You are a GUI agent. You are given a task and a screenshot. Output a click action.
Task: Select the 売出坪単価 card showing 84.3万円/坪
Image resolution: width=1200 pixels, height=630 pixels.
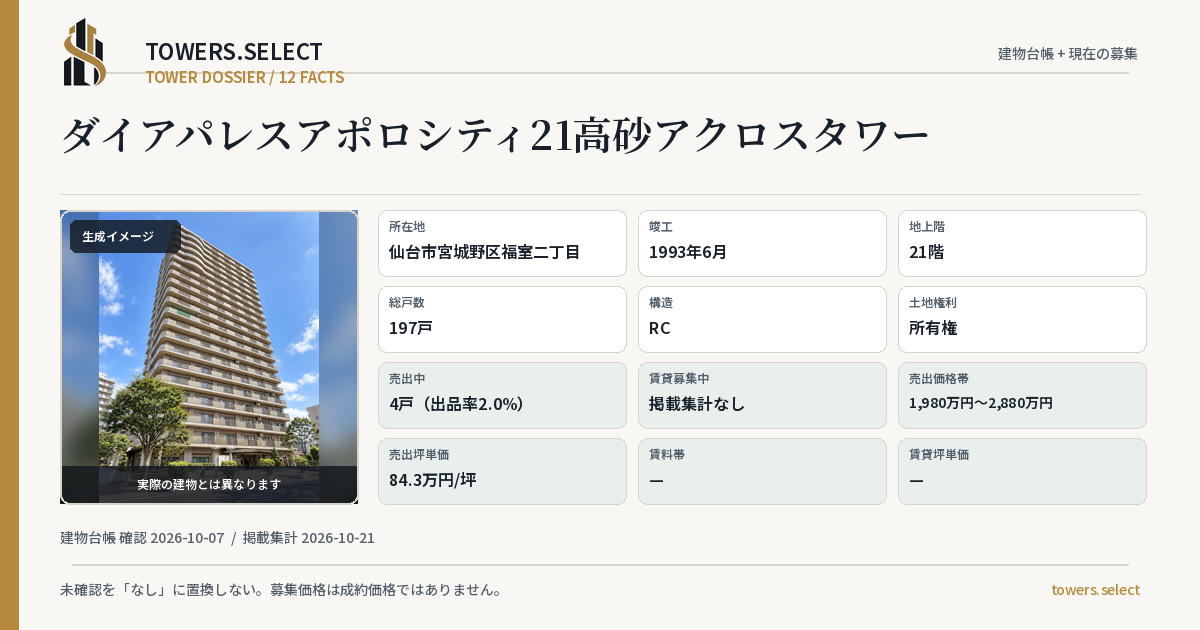point(502,471)
